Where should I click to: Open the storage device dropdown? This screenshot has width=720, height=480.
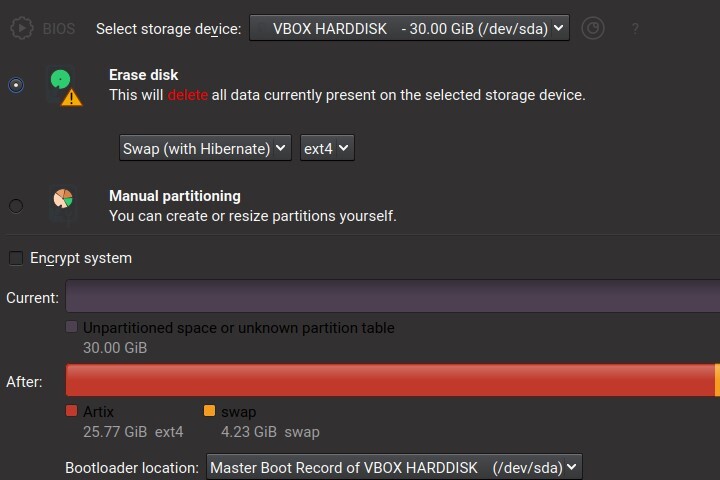[x=409, y=28]
